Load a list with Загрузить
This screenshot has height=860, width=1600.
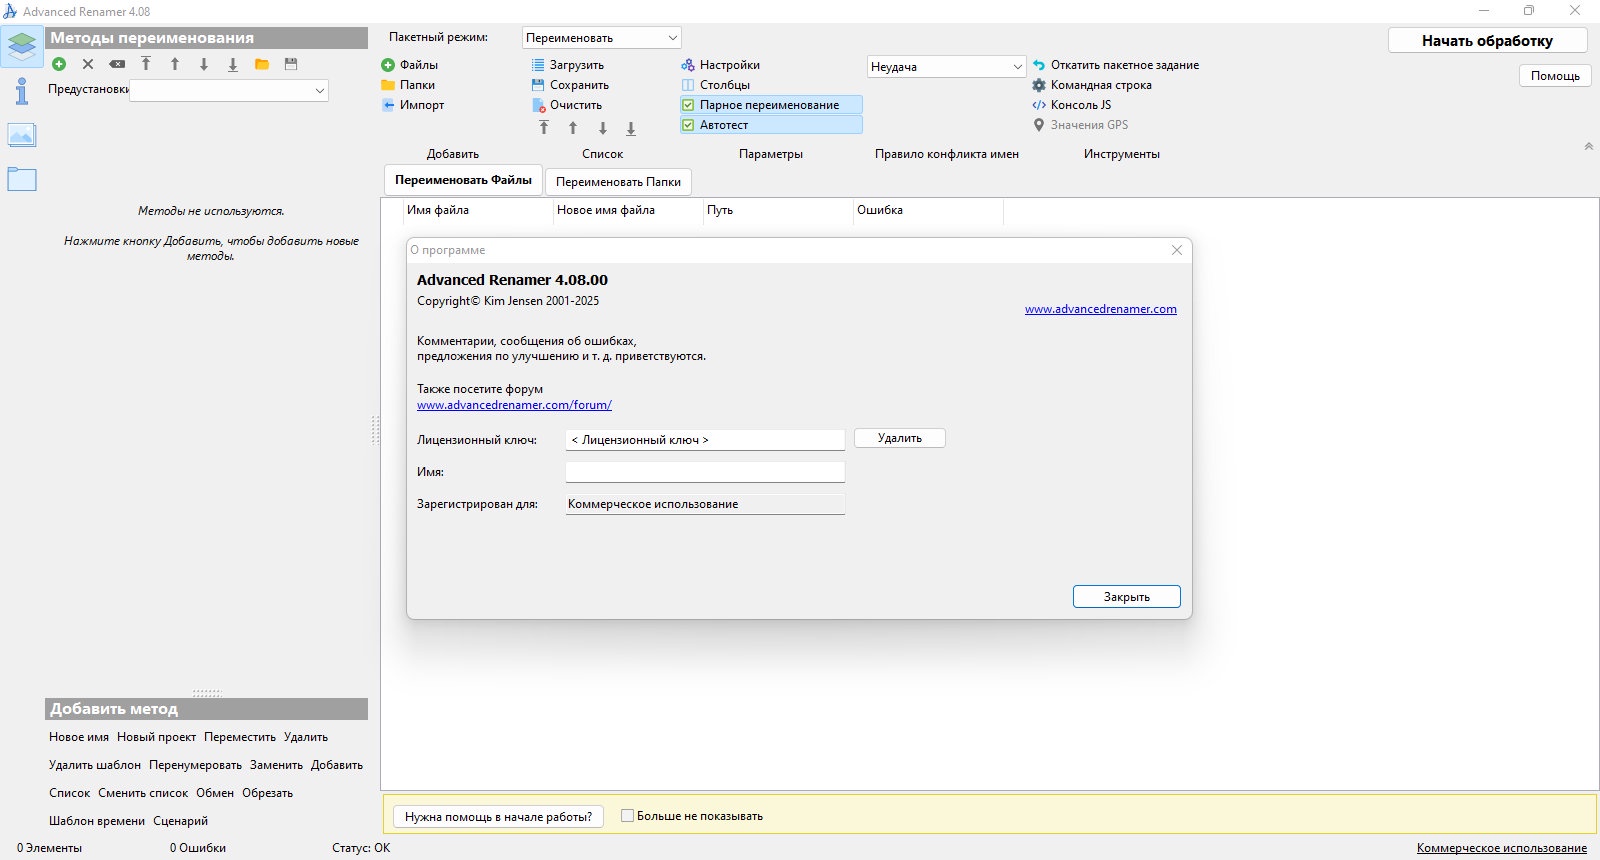[x=567, y=65]
